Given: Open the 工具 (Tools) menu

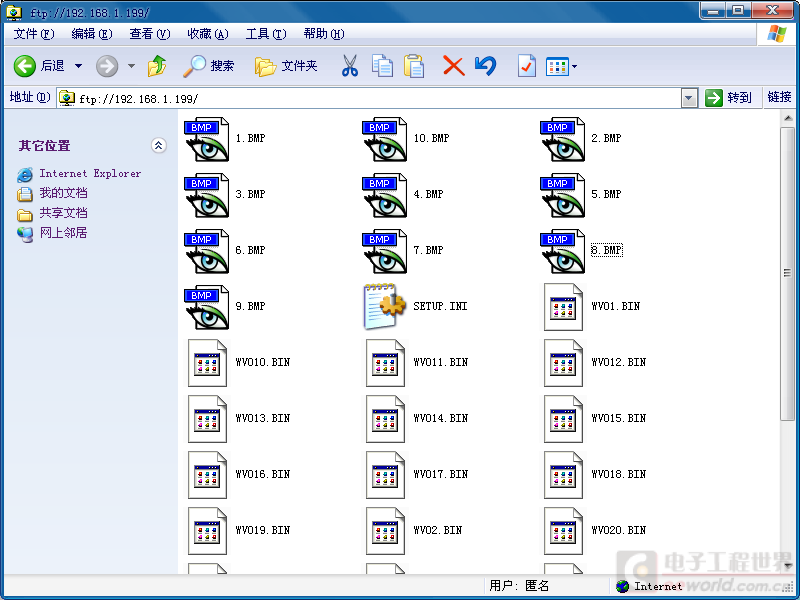Looking at the screenshot, I should [x=265, y=34].
